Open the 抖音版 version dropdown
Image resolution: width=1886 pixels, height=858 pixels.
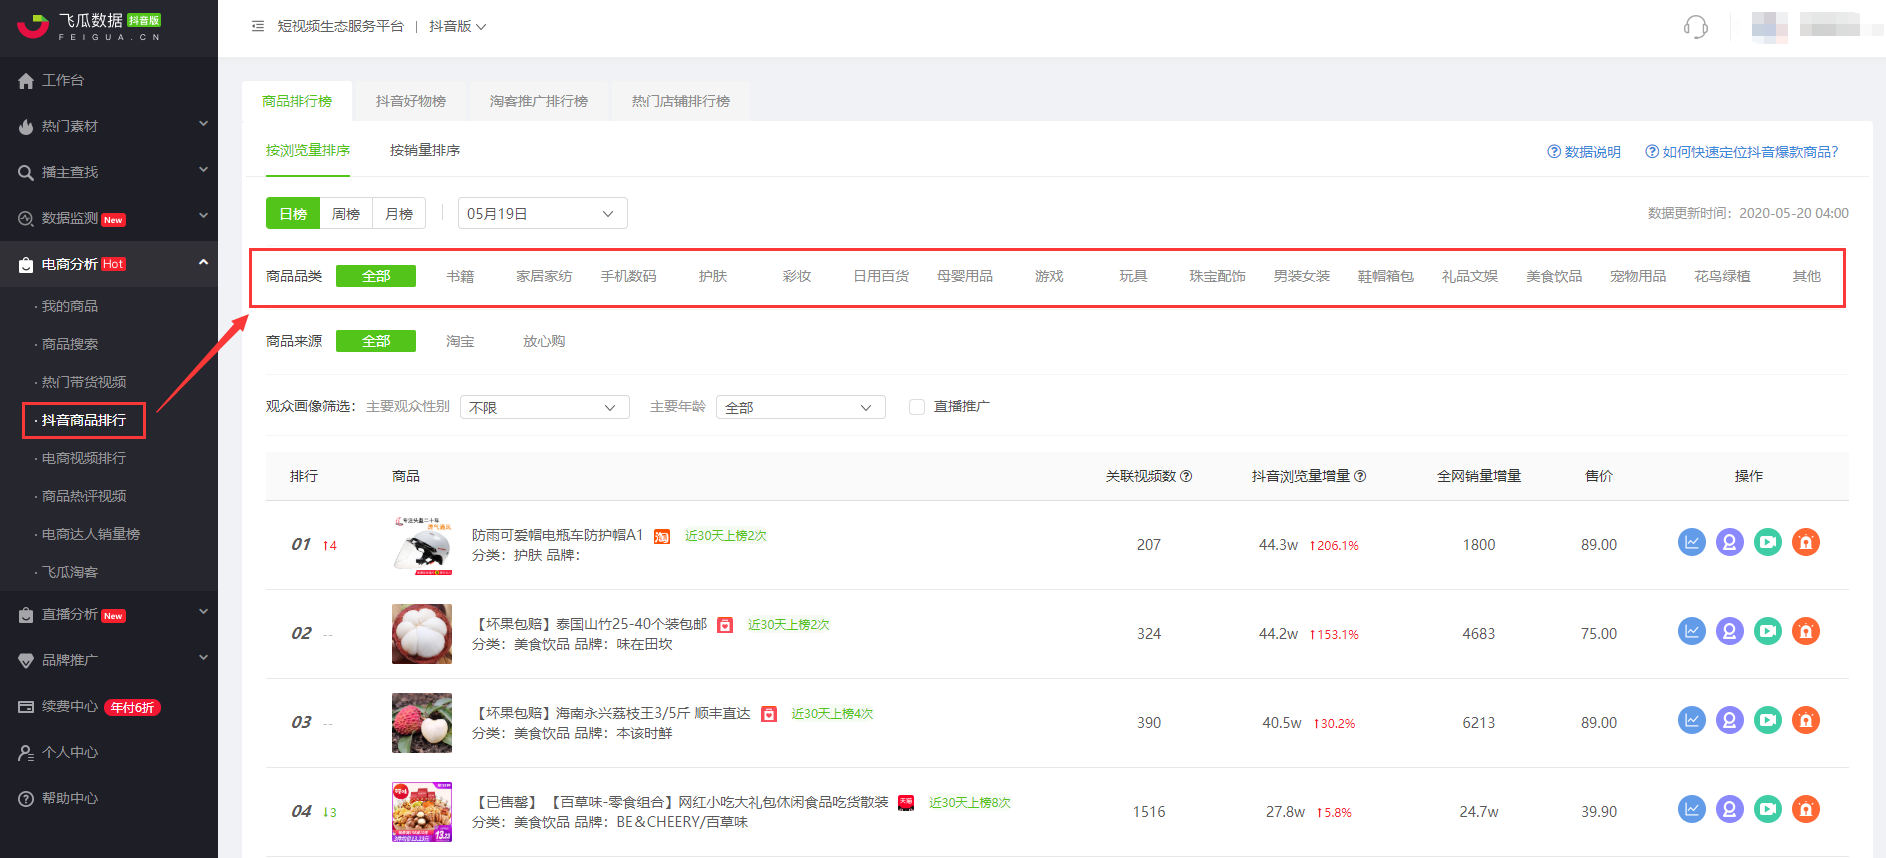point(457,26)
